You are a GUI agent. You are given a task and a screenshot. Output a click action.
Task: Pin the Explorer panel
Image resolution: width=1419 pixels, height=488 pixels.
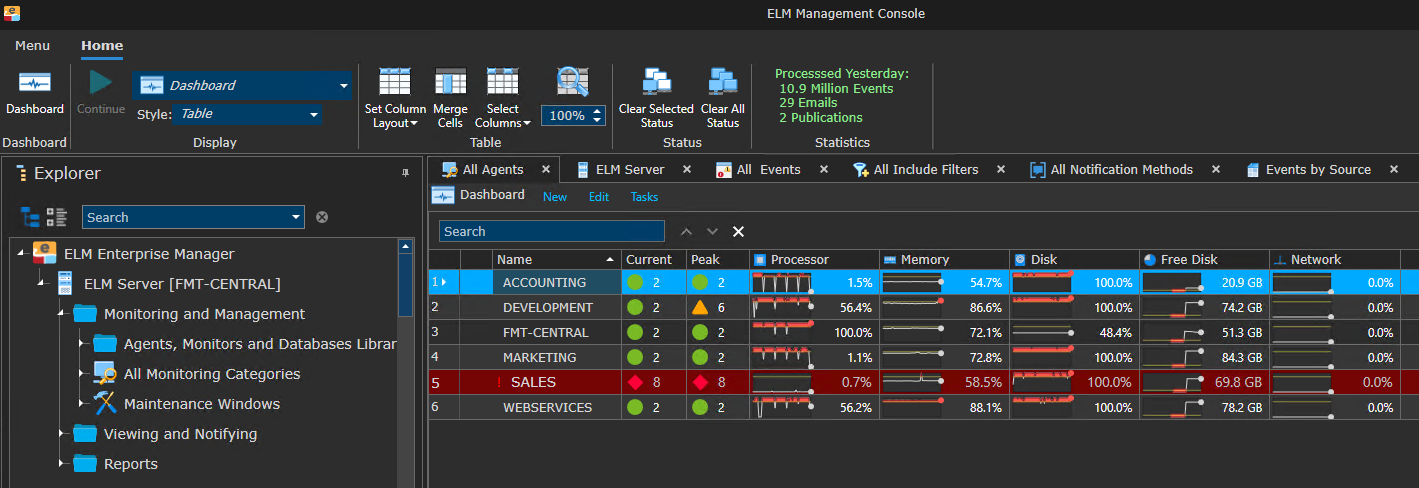[x=405, y=173]
